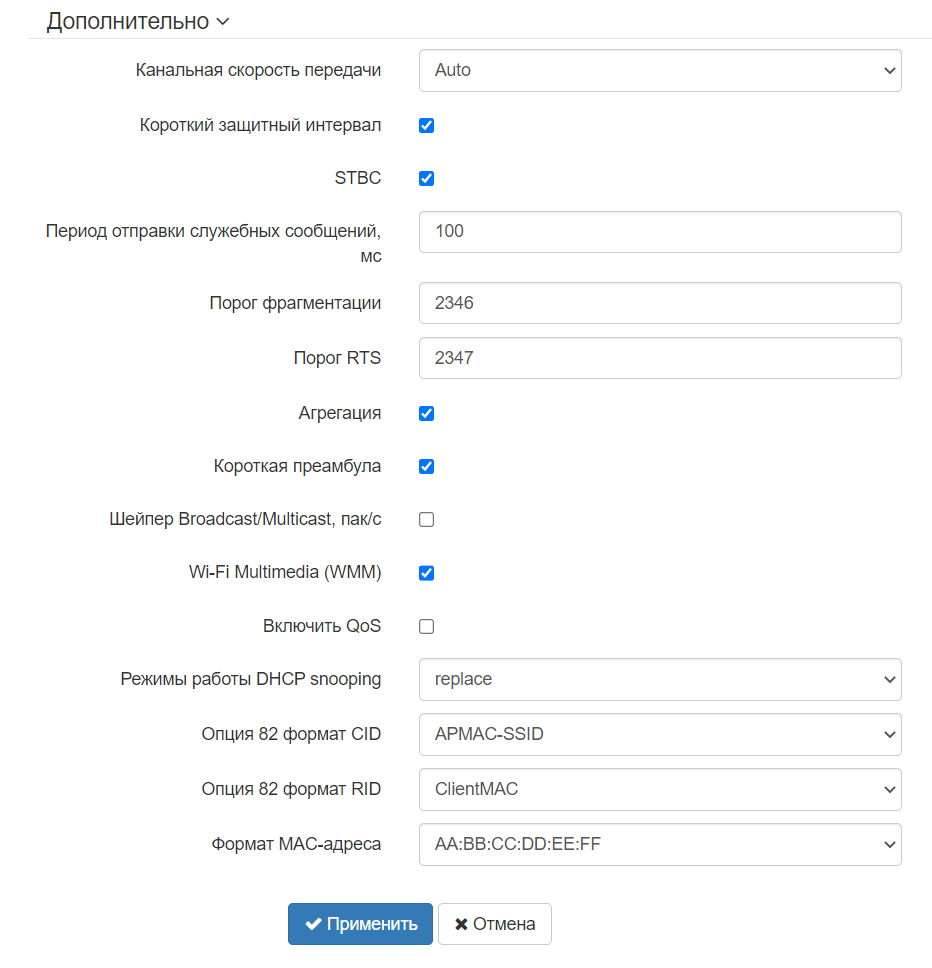Open Режимы работы DHCP snooping dropdown
Viewport: 932px width, 968px height.
click(660, 680)
